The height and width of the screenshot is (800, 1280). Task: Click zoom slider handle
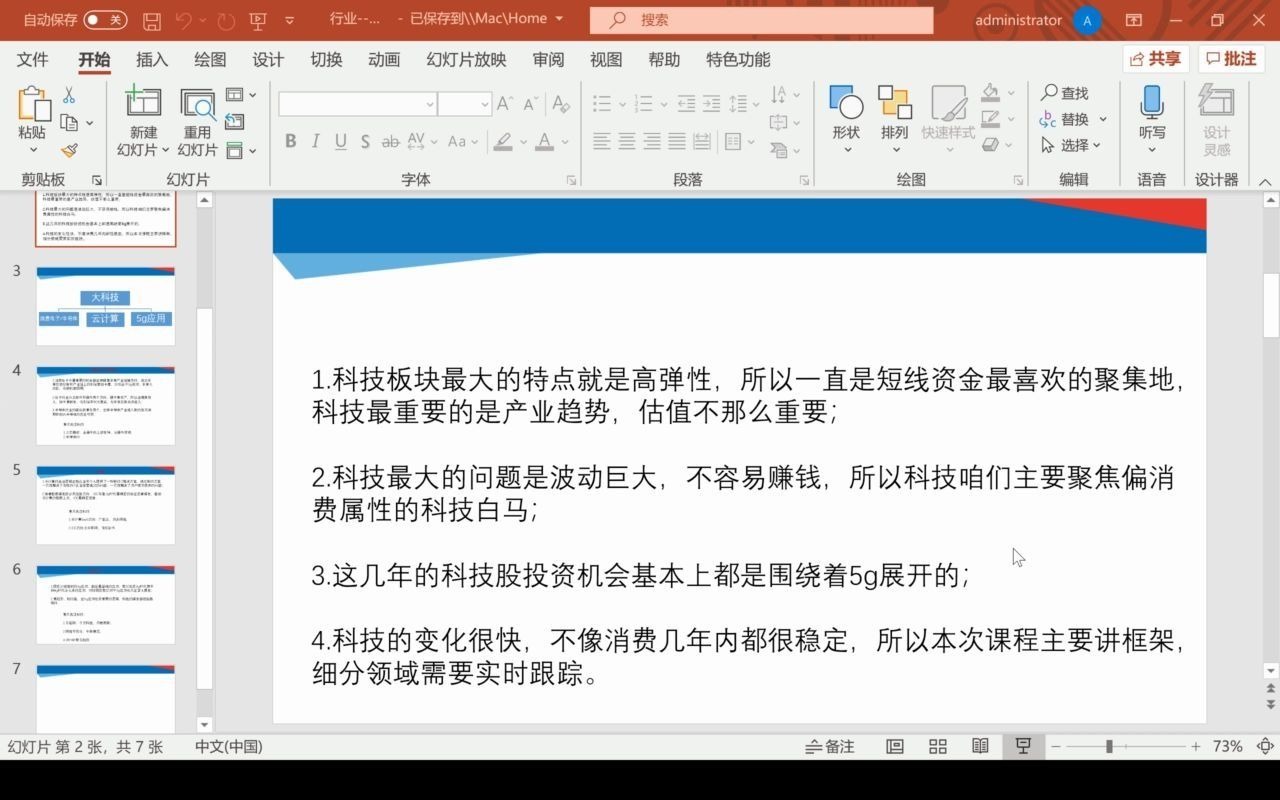click(x=1109, y=746)
